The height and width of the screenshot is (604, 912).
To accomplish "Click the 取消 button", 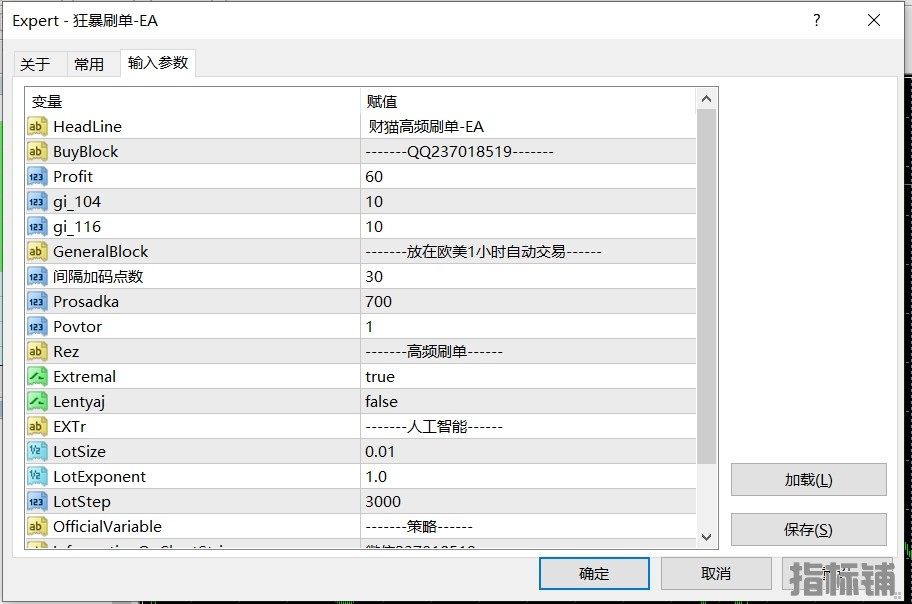I will pyautogui.click(x=716, y=574).
